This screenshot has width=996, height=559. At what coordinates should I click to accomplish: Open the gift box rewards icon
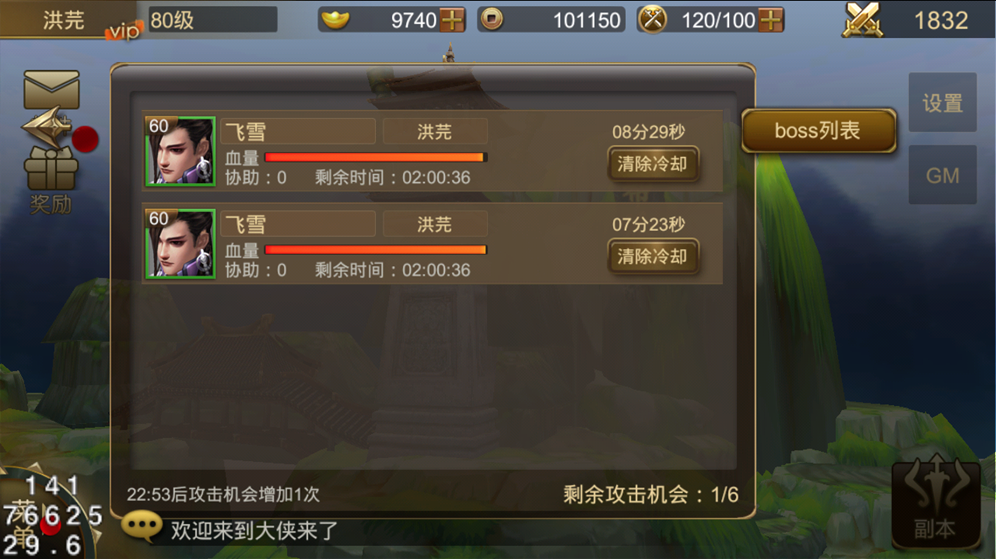tap(51, 169)
